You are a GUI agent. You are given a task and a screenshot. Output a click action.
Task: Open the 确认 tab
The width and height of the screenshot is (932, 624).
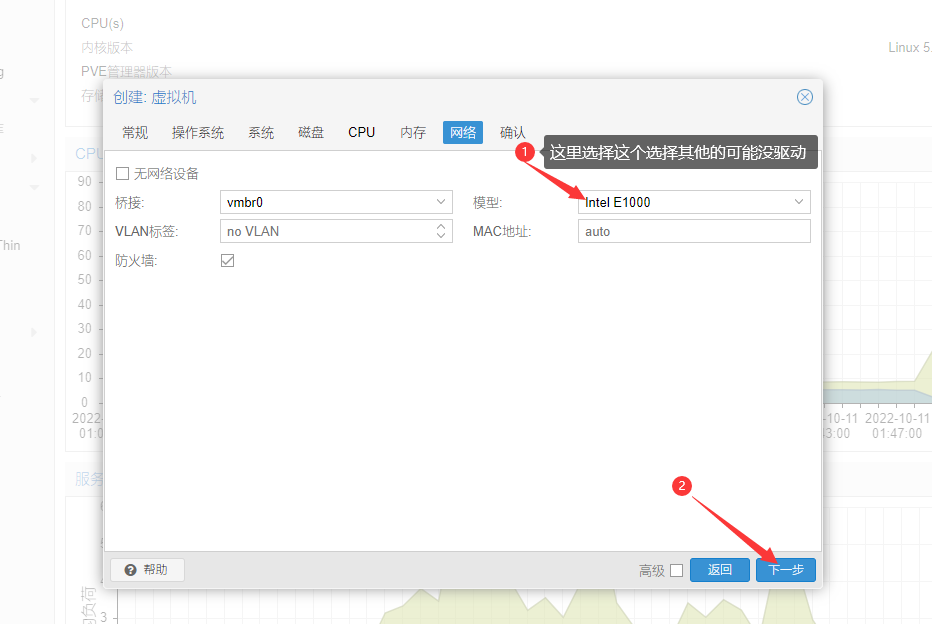click(512, 133)
